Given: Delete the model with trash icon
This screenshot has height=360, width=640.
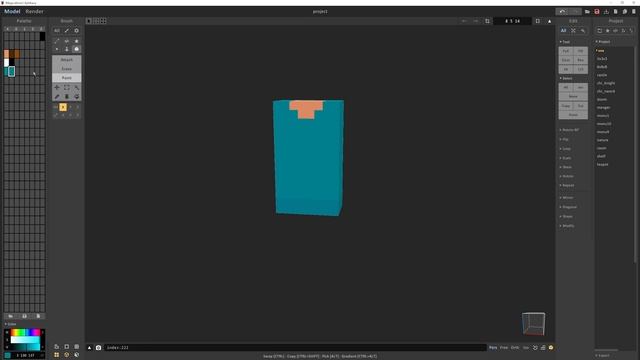Looking at the screenshot, I should pyautogui.click(x=634, y=11).
